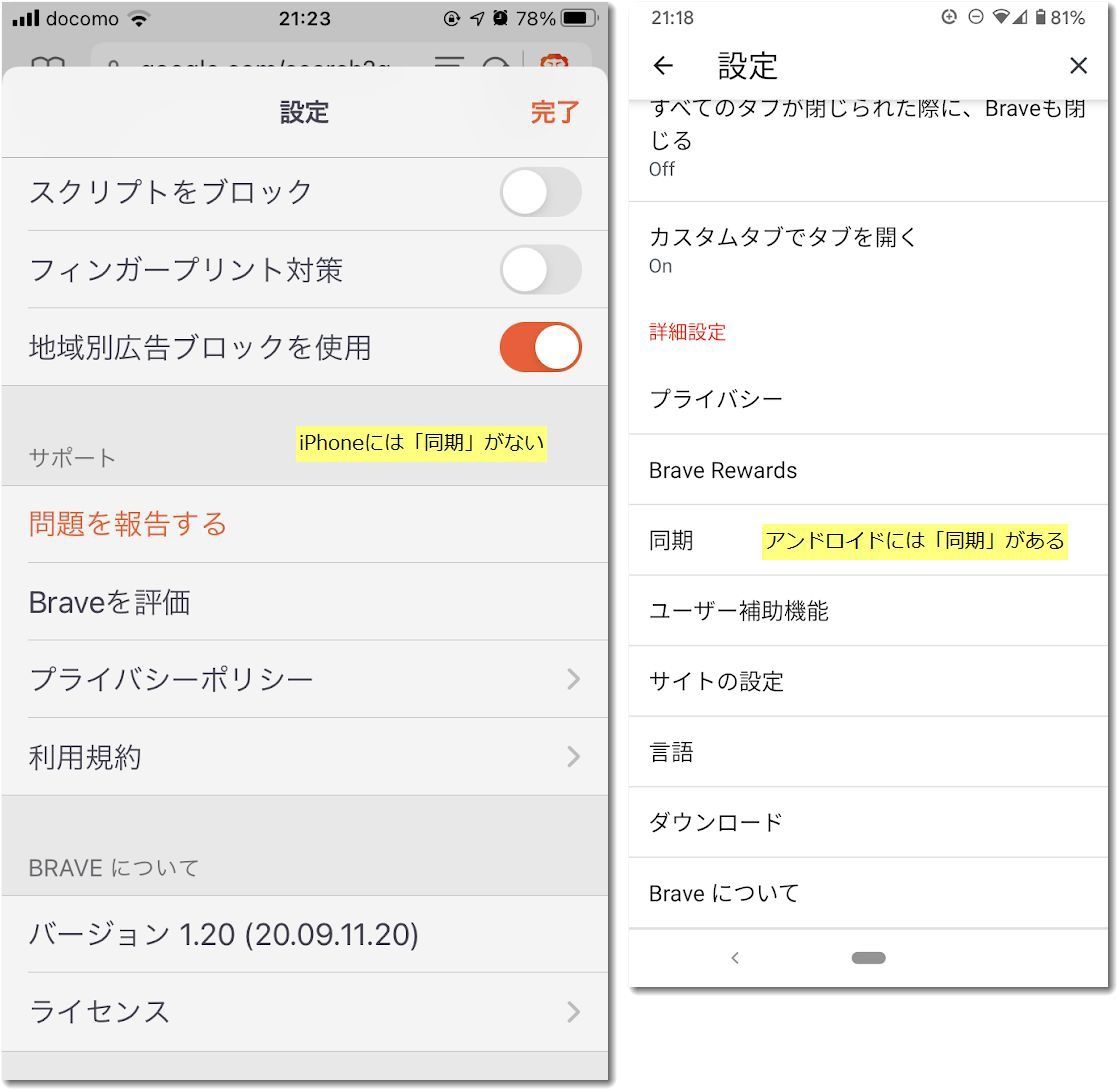Open 利用規約 chevron

coord(573,756)
